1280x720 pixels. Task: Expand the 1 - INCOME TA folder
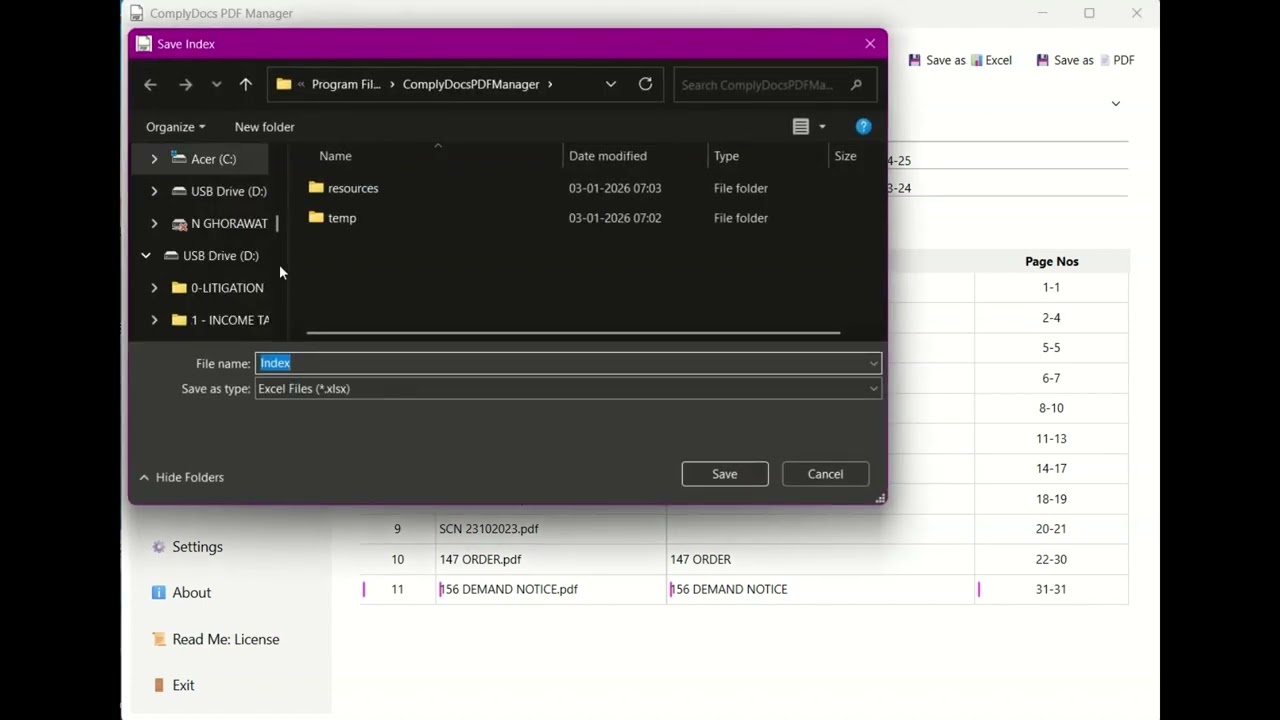point(154,320)
